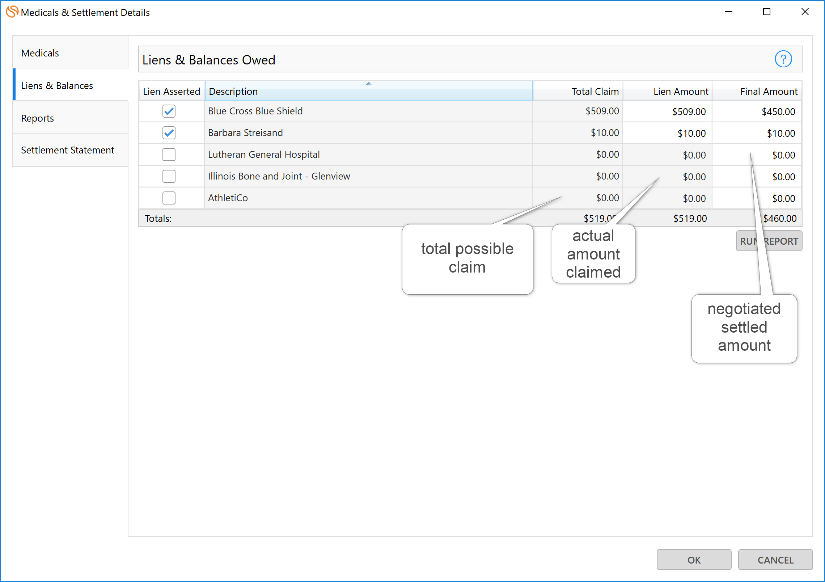Enable lien for Illinois Bone and Joint
Screen dimensions: 825x582
169,177
